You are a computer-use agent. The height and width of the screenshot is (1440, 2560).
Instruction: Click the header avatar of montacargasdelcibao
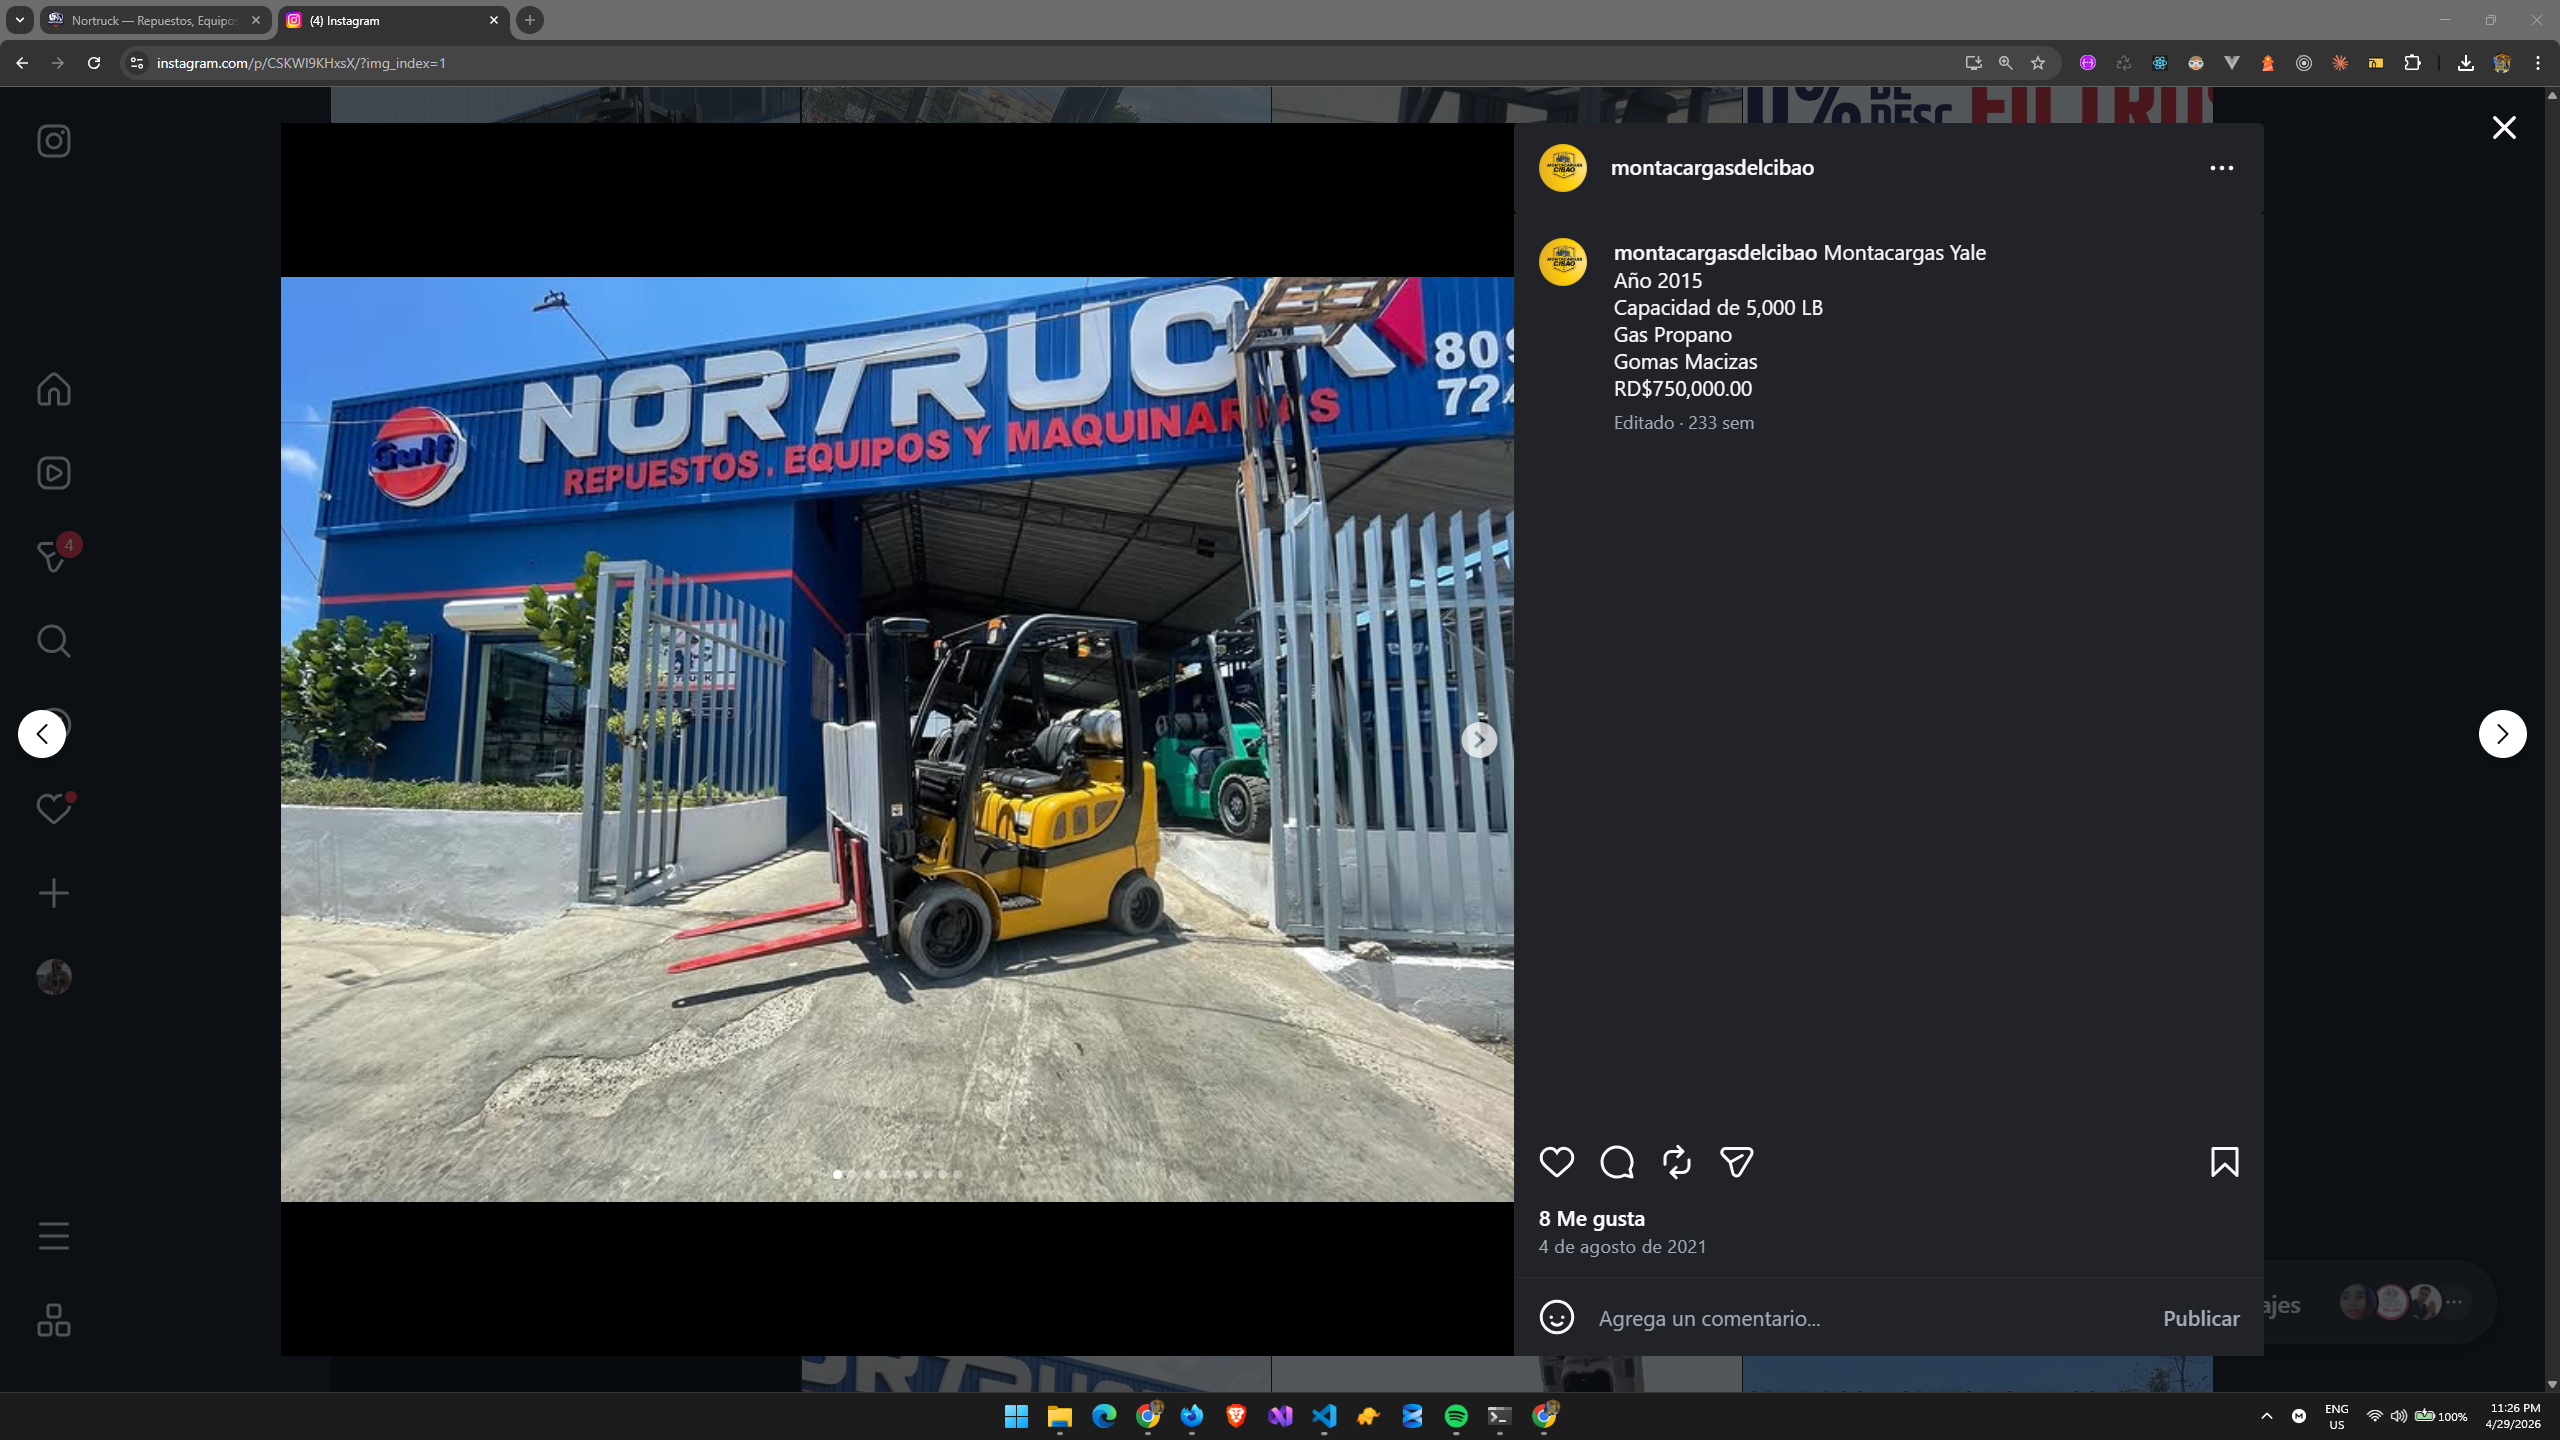point(1562,168)
